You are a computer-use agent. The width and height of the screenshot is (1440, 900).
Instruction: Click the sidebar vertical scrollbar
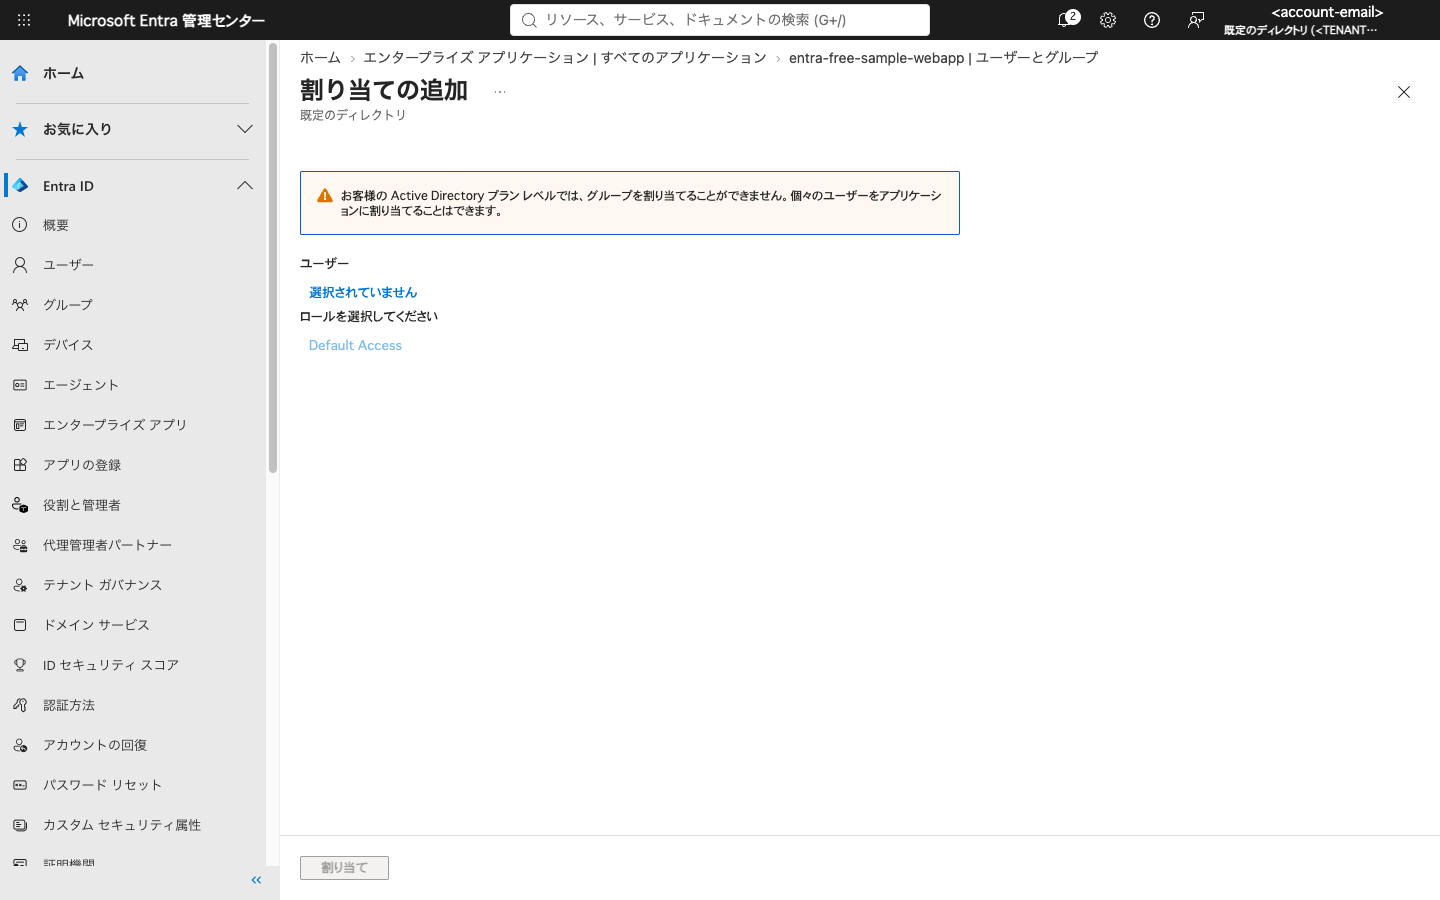272,258
